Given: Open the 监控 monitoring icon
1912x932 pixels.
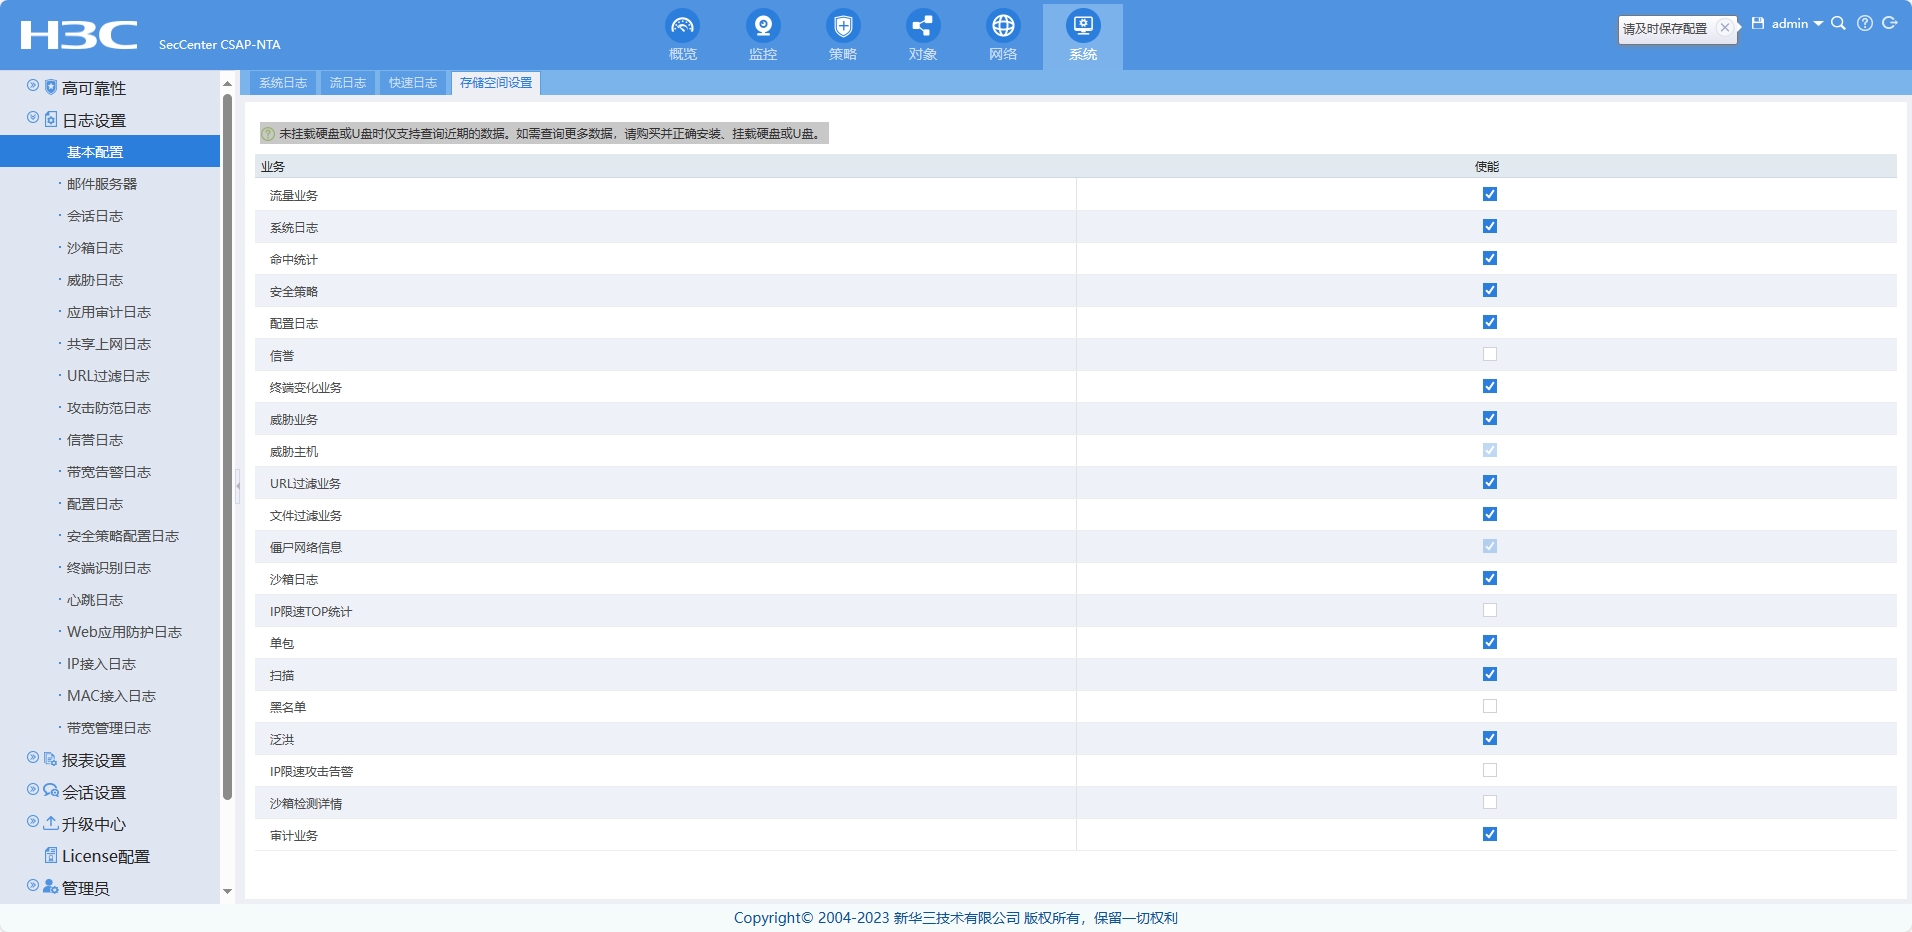Looking at the screenshot, I should click(x=763, y=26).
